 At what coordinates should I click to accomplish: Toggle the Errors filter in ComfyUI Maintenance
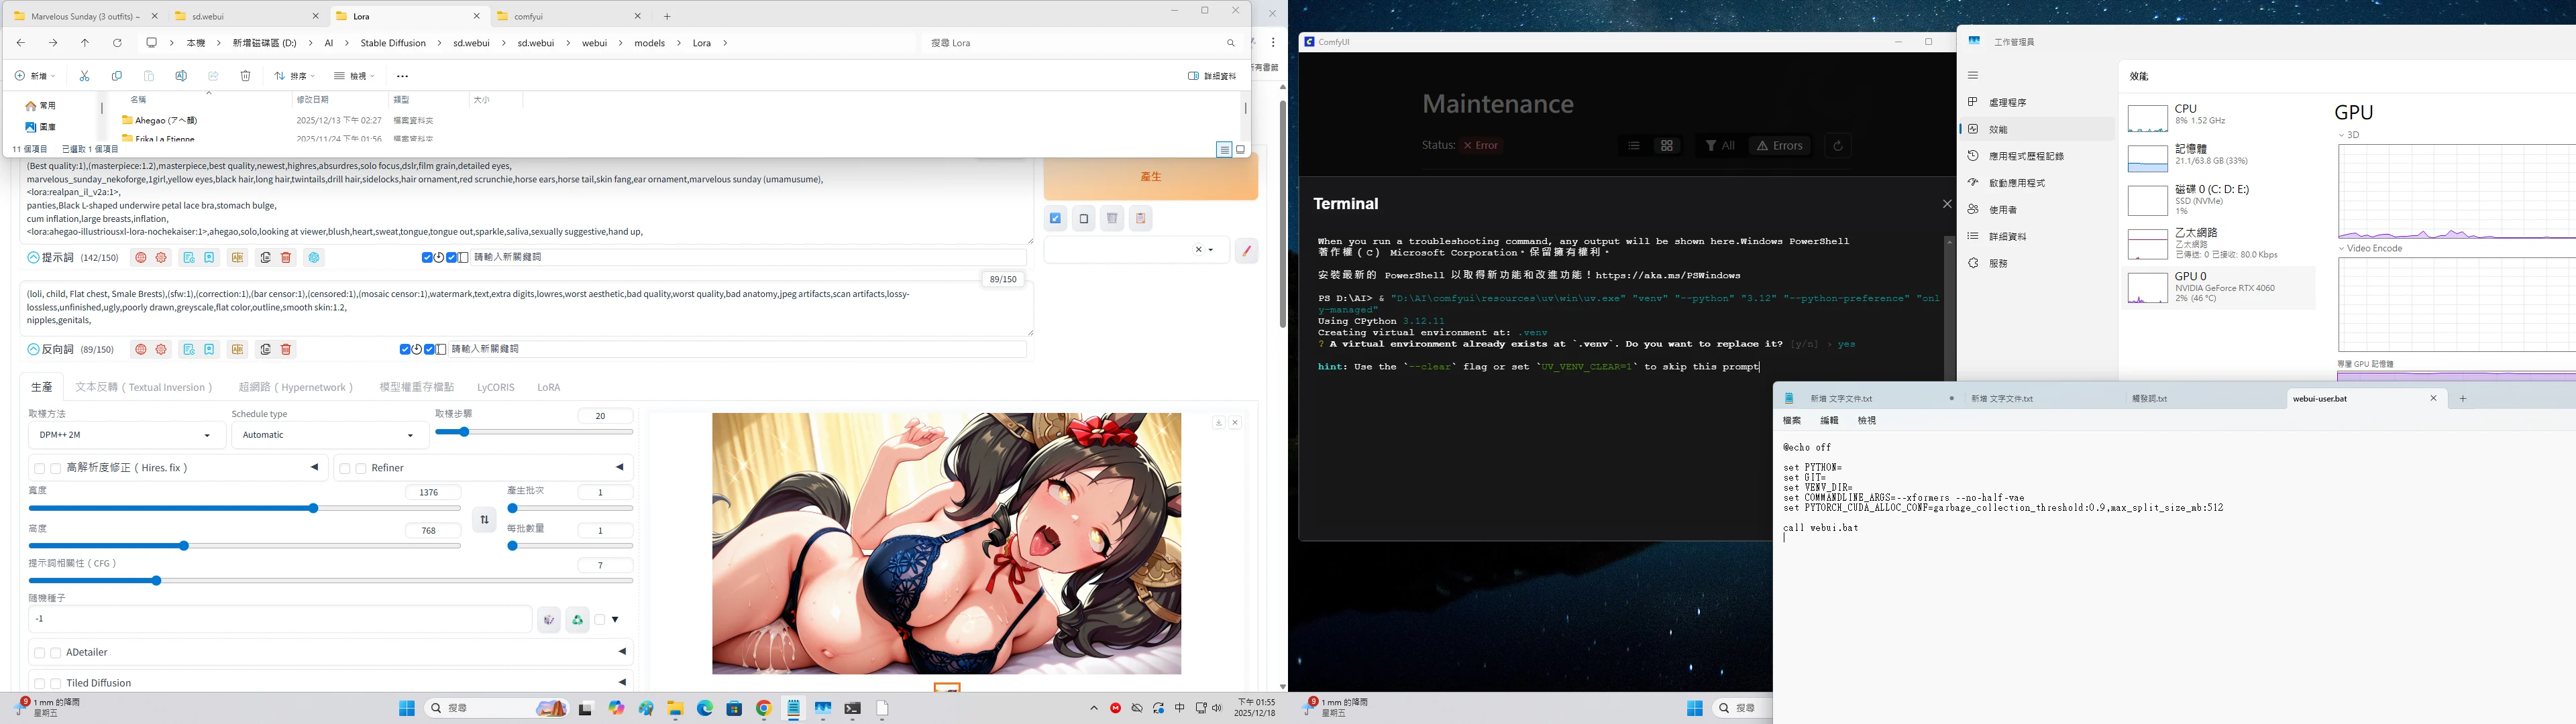(1779, 146)
